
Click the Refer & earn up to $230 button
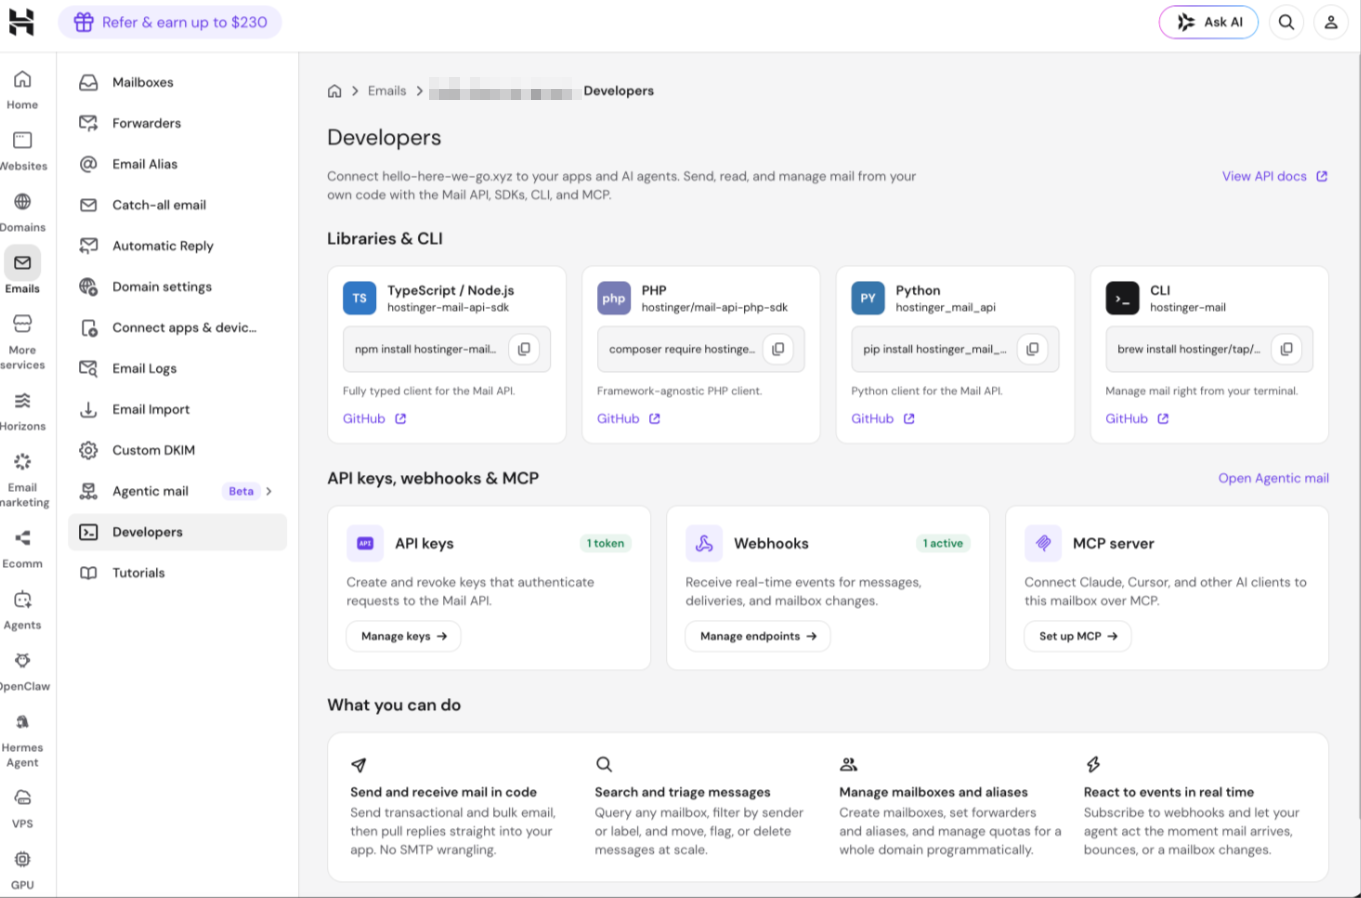tap(170, 22)
